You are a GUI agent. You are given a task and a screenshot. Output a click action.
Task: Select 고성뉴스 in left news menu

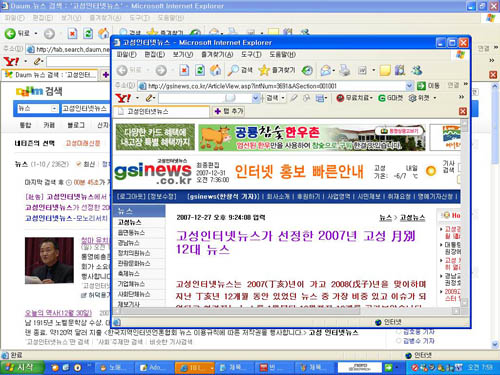(130, 222)
